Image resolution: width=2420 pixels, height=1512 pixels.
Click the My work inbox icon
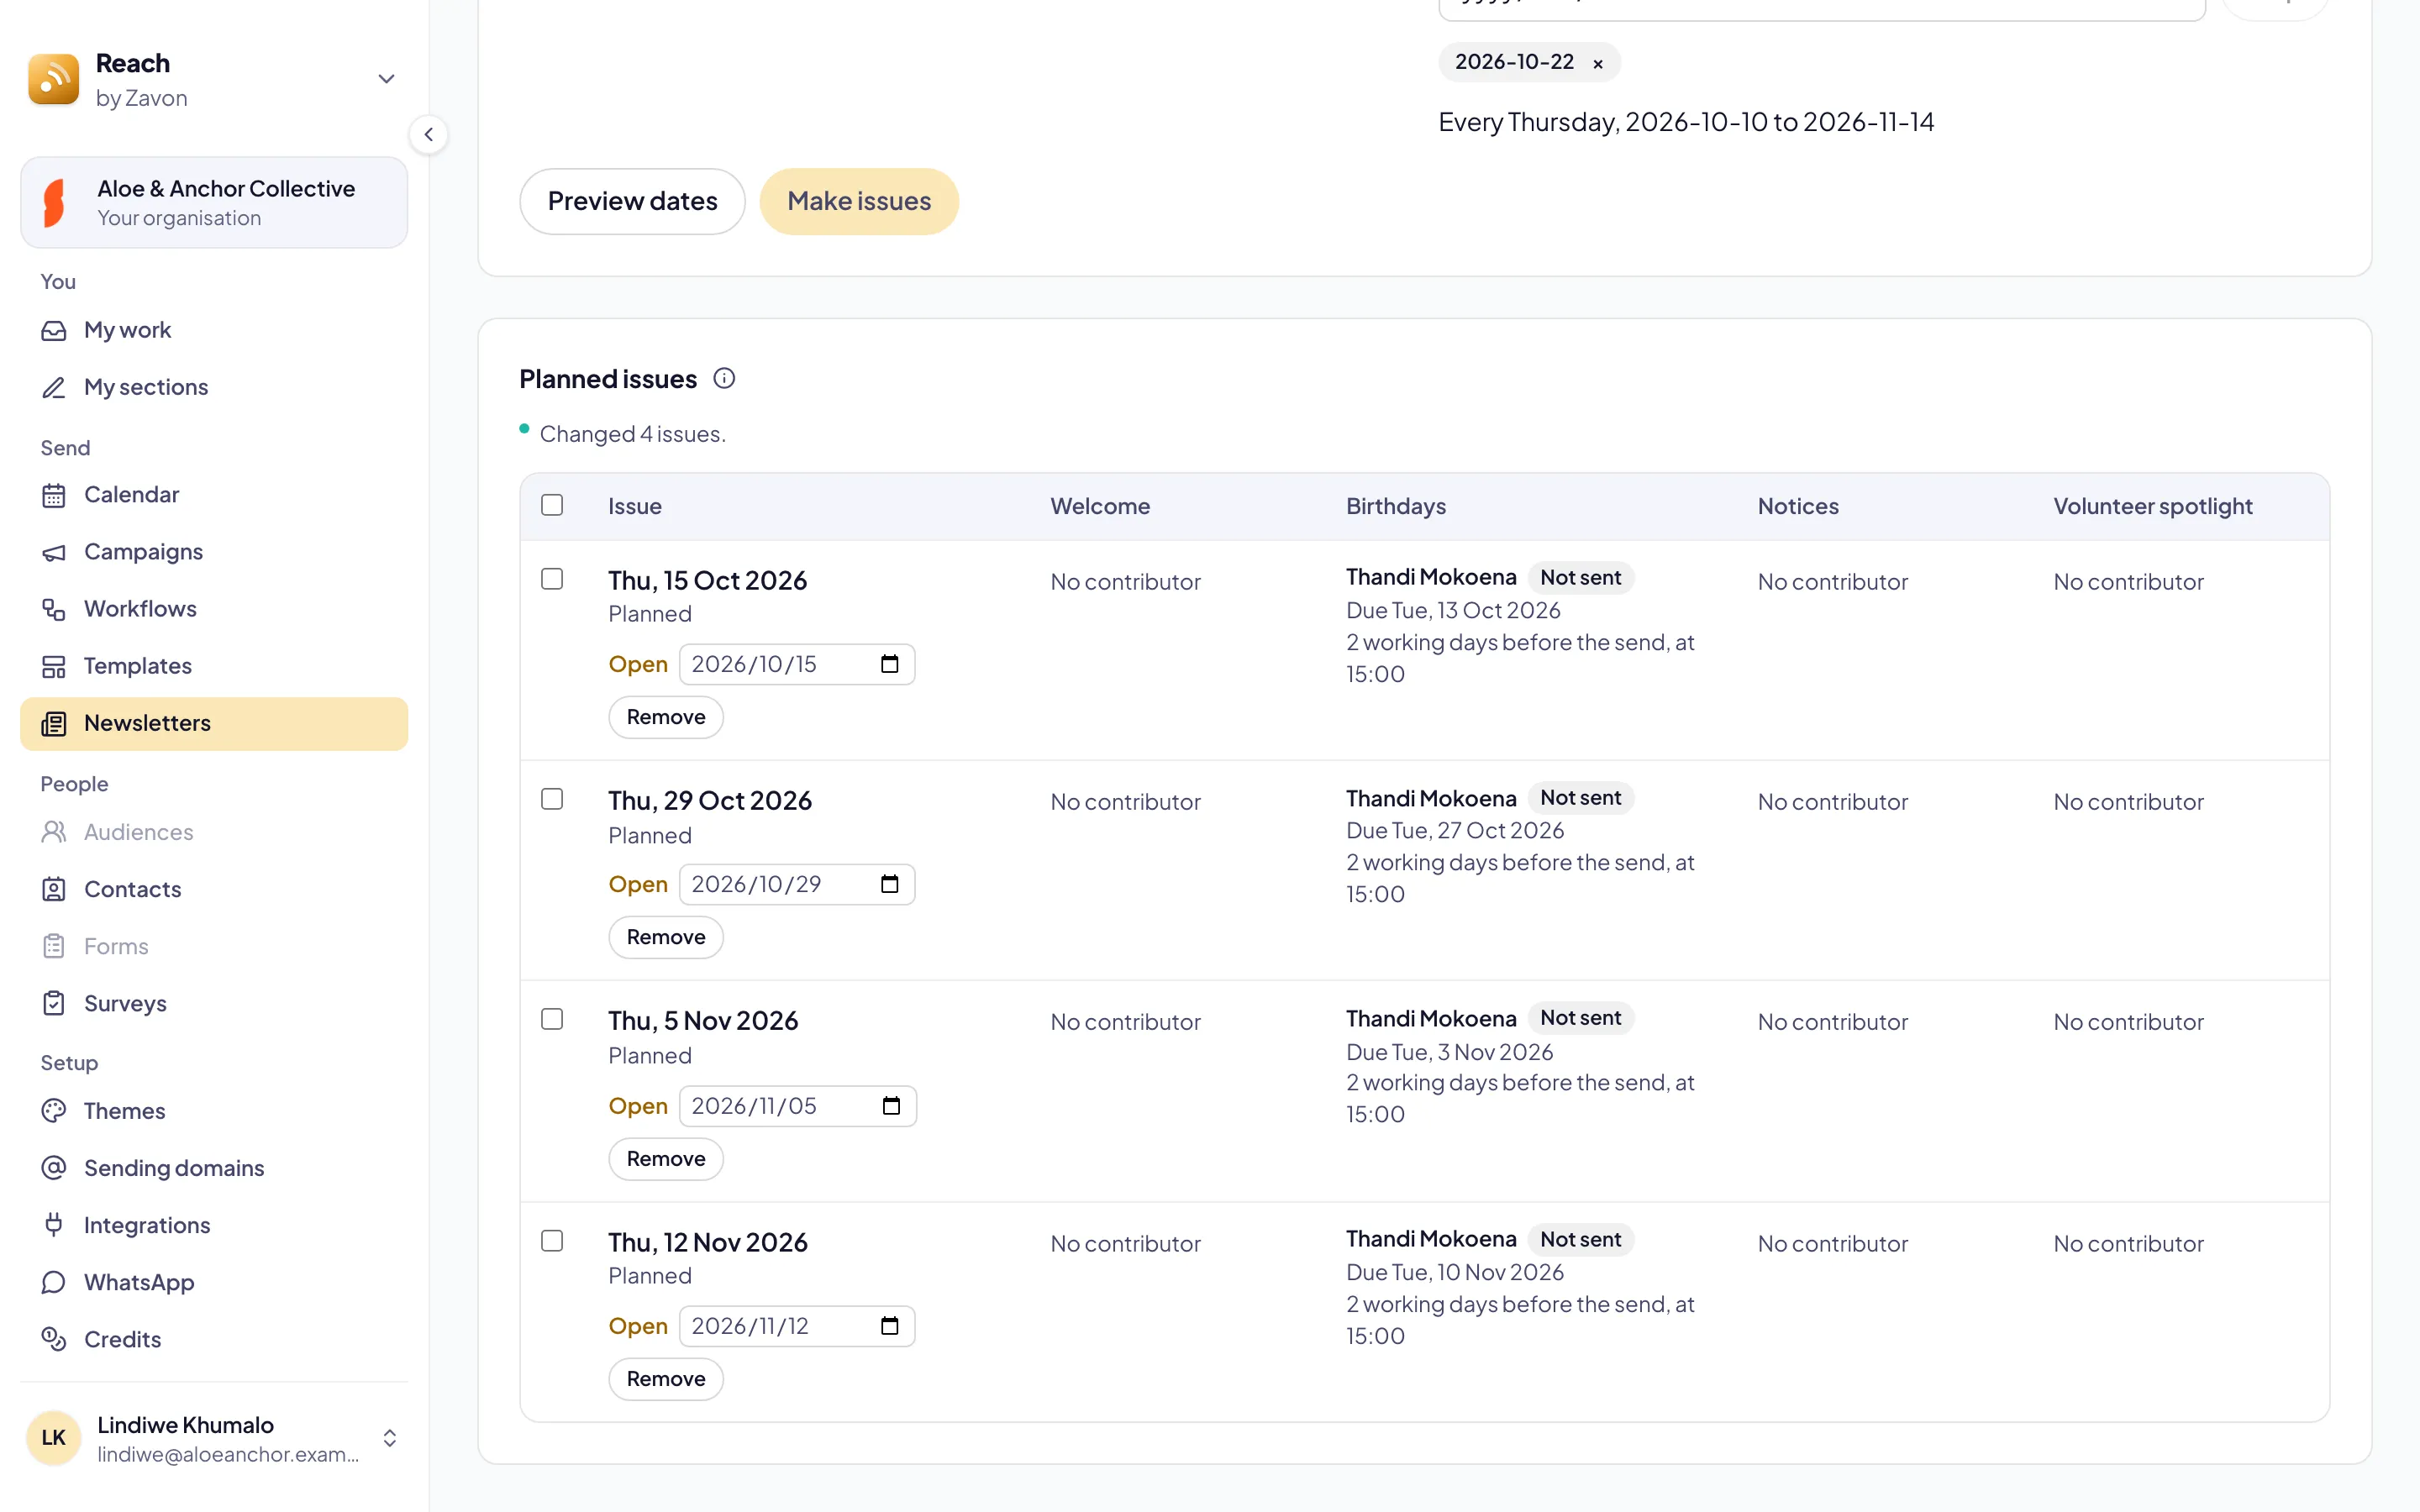coord(54,330)
